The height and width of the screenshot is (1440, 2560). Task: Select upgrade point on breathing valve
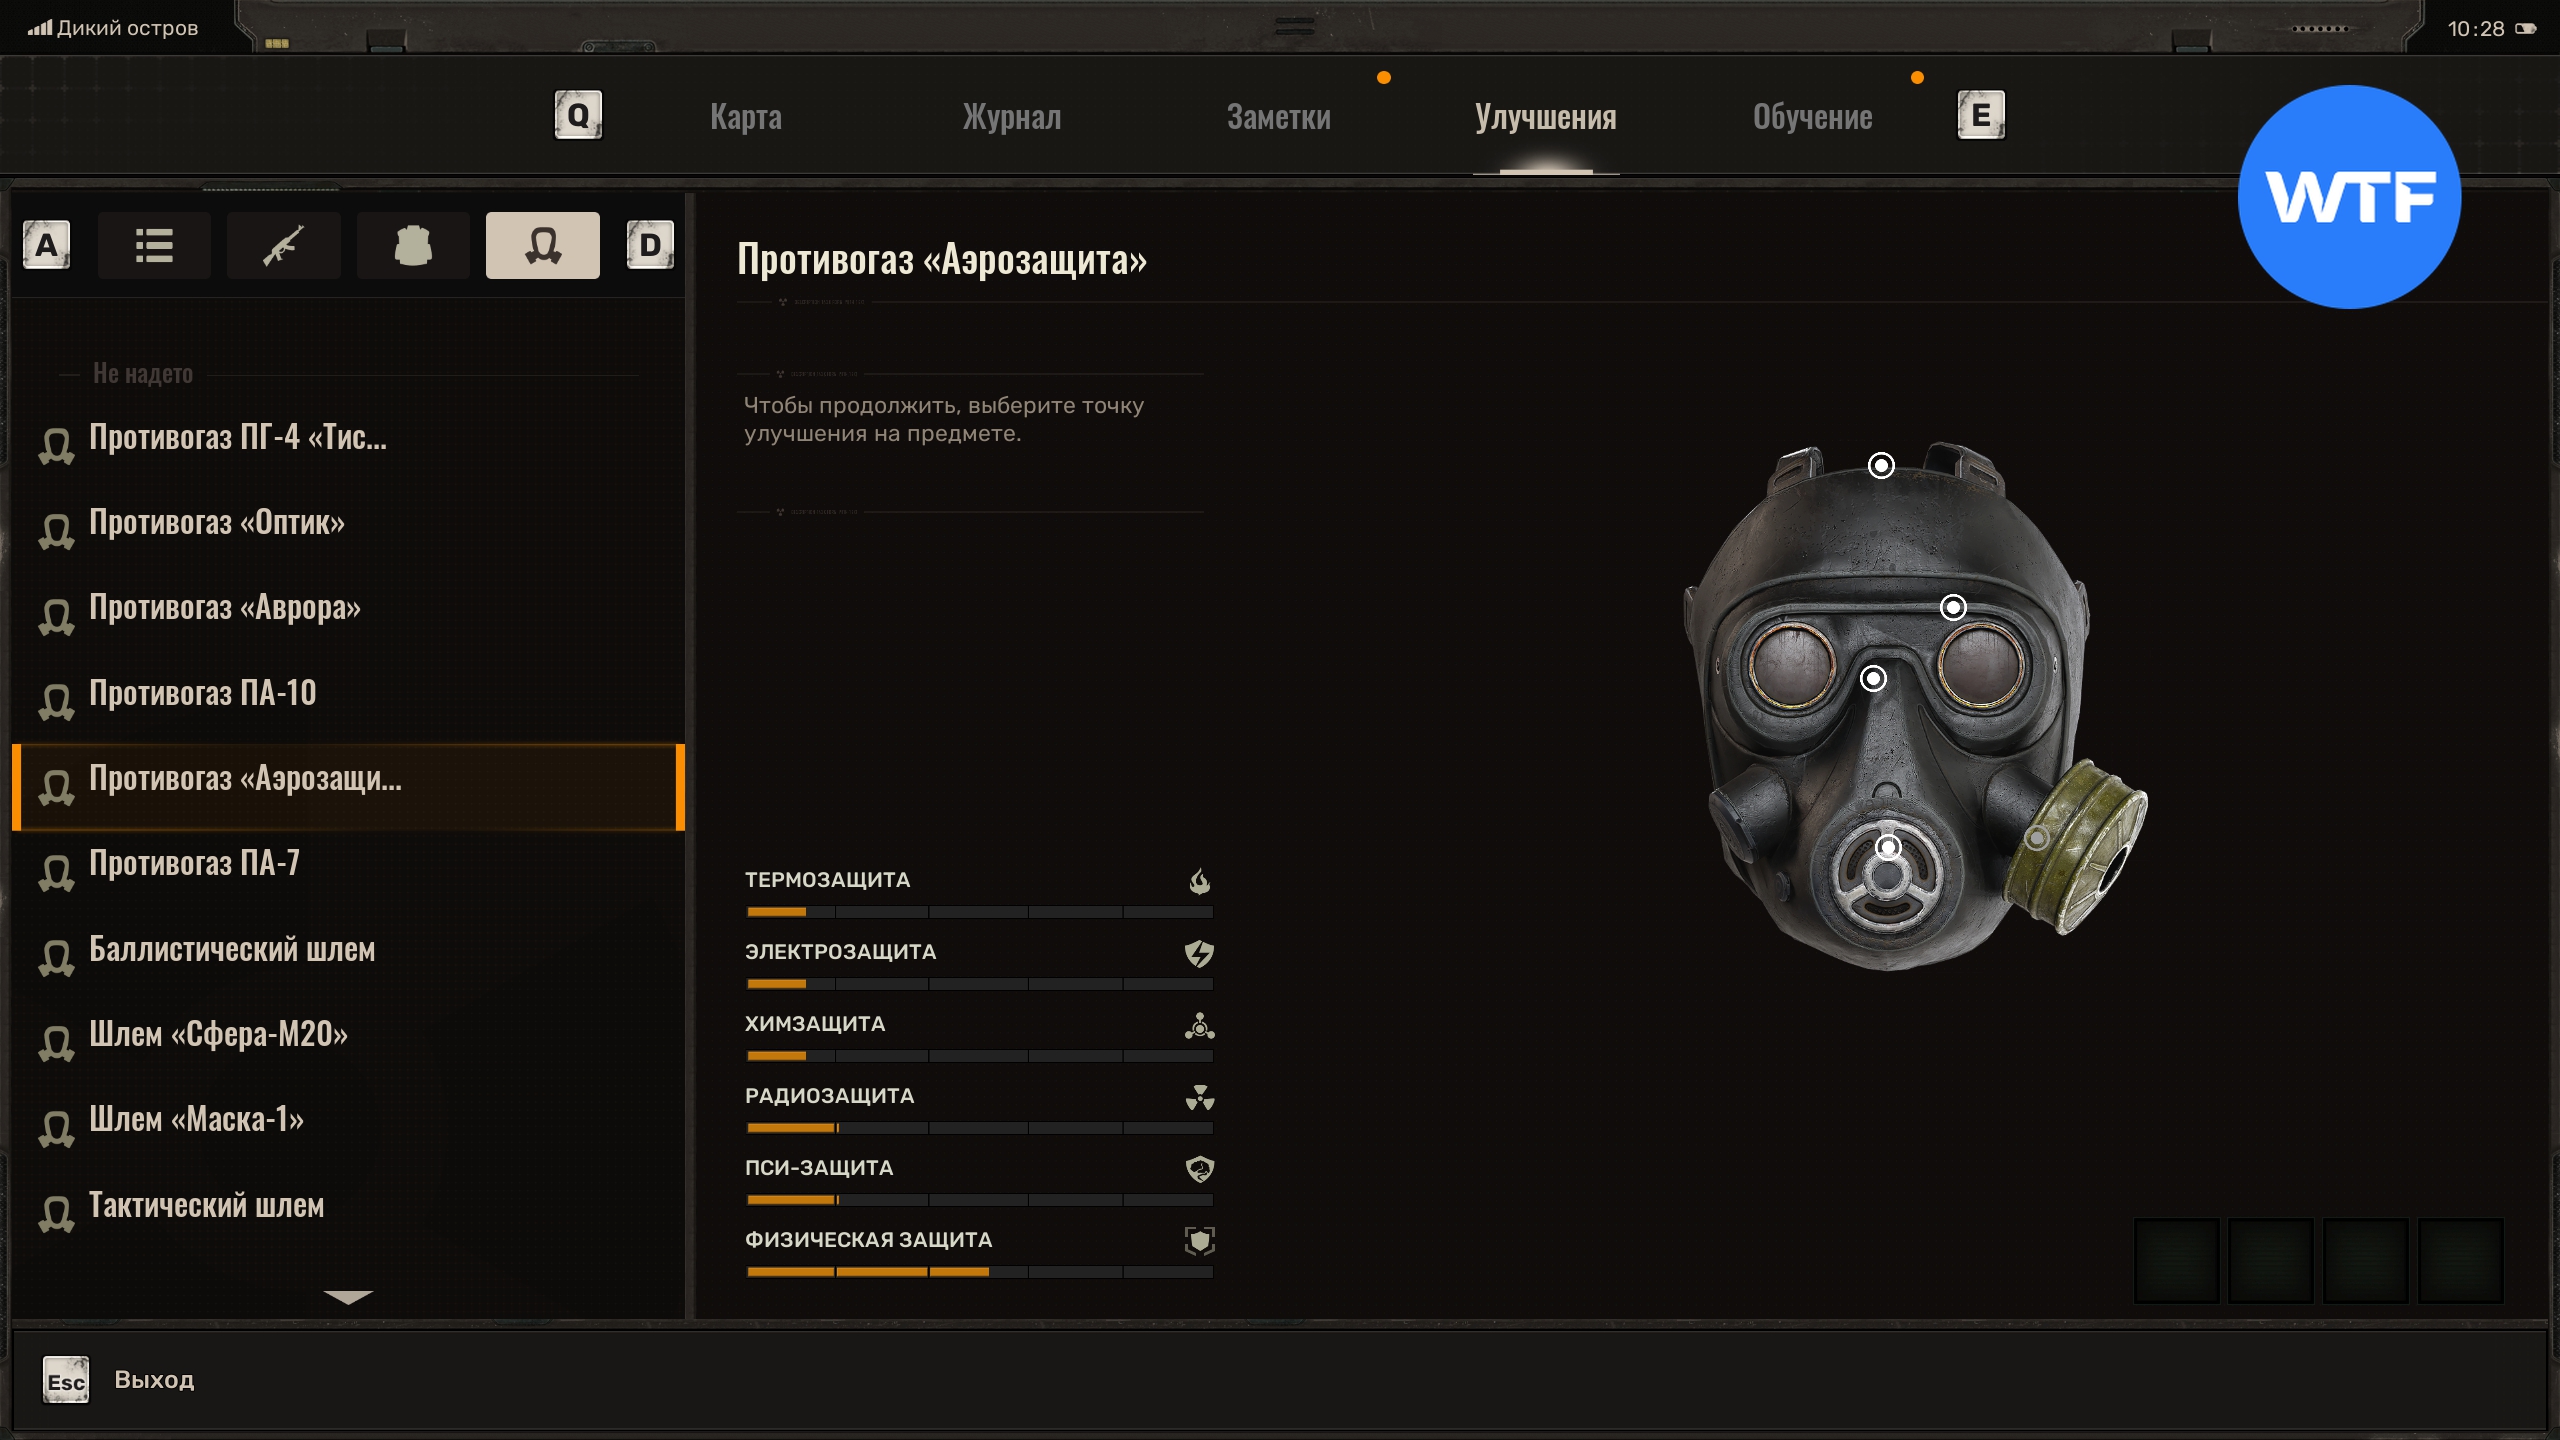point(1887,848)
